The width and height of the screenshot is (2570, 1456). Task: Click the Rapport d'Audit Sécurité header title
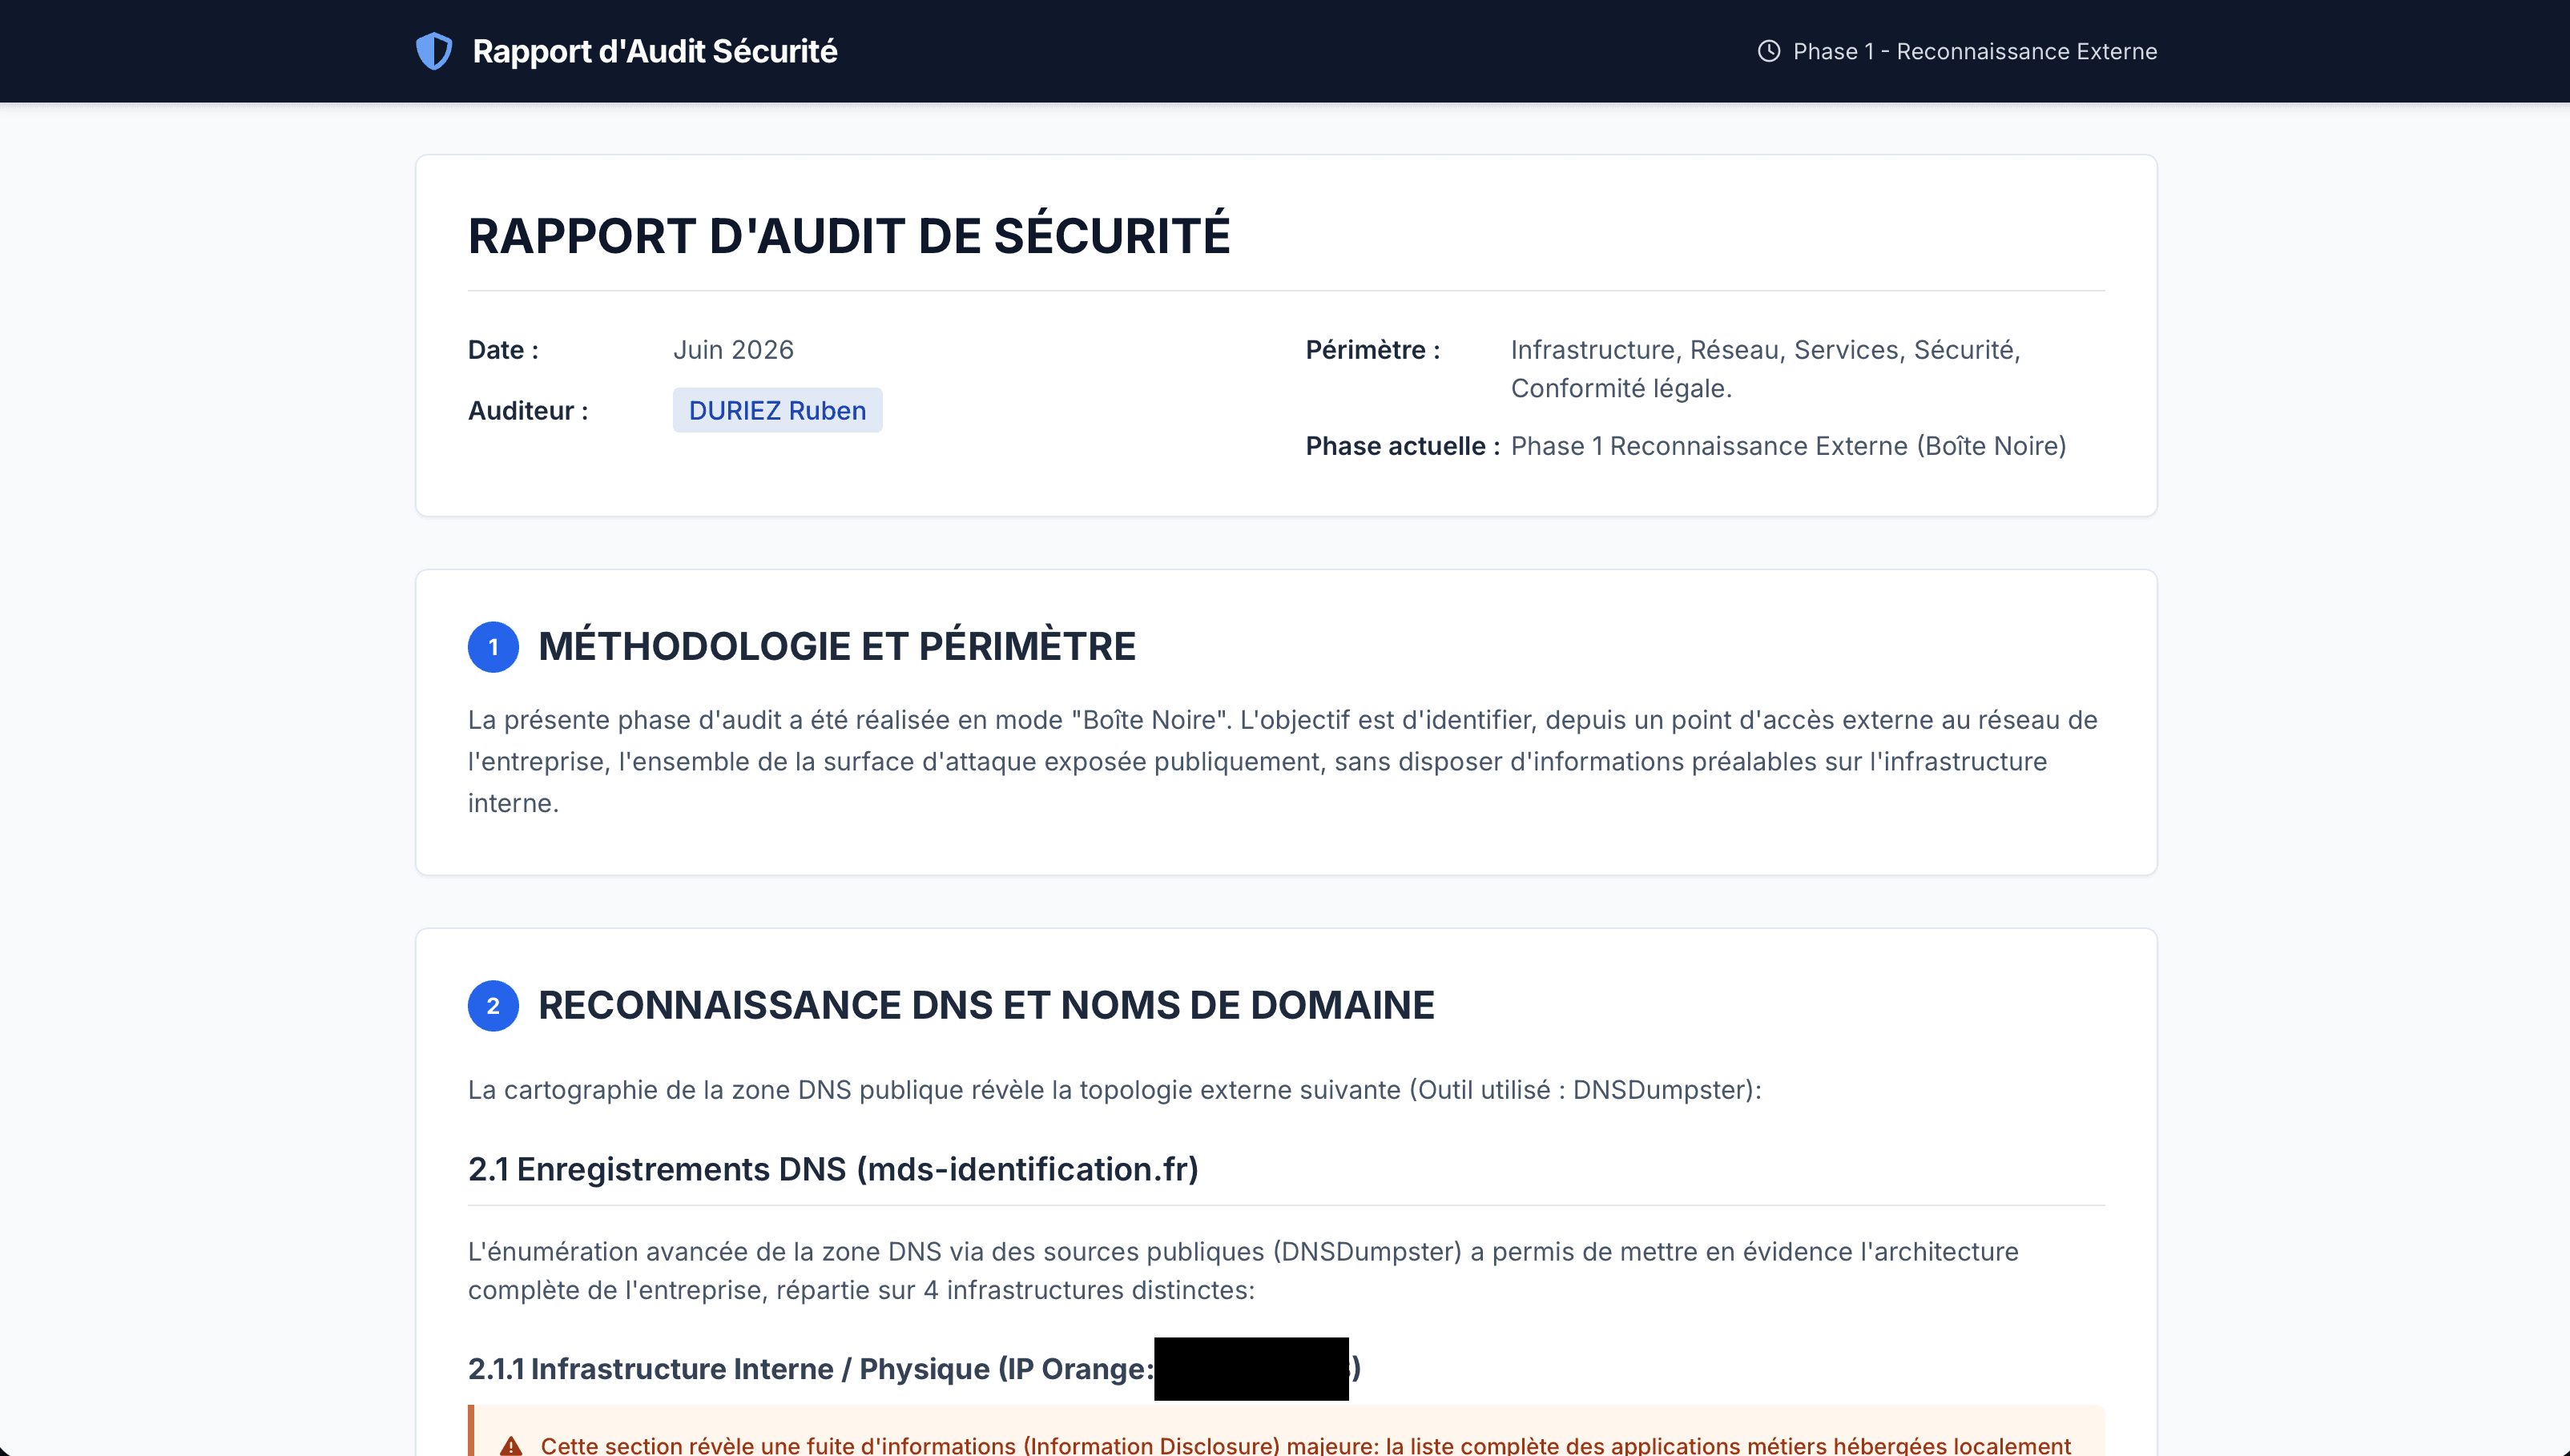pos(655,51)
